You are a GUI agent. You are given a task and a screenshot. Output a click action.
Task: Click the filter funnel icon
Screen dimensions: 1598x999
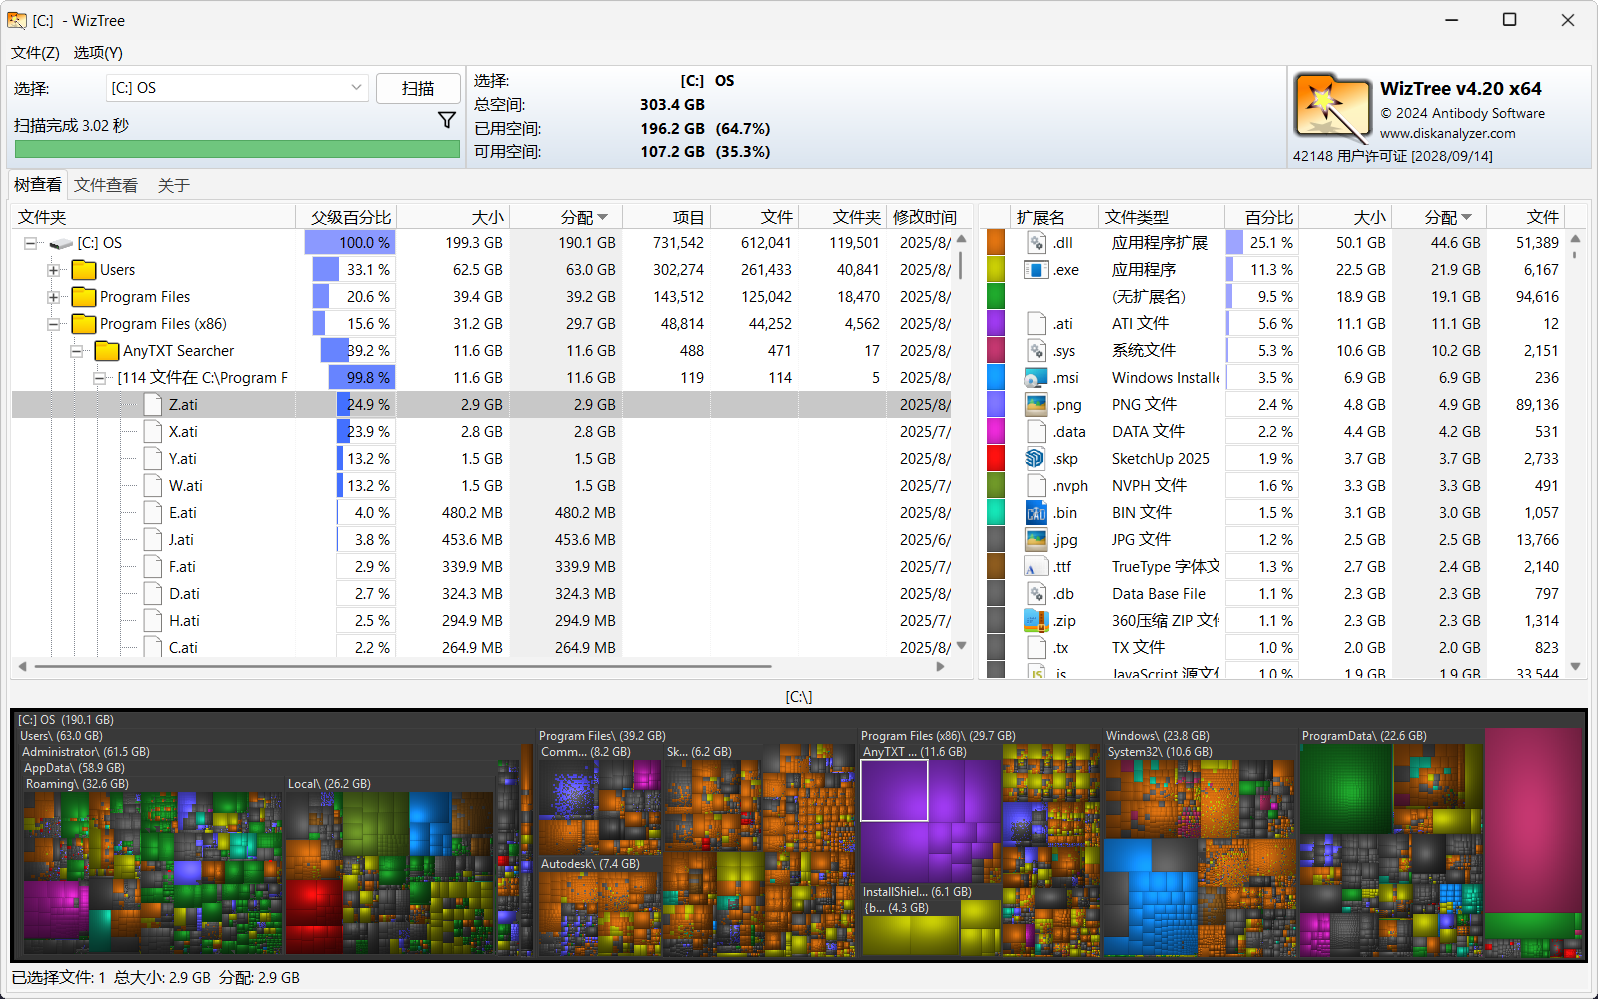click(x=447, y=120)
